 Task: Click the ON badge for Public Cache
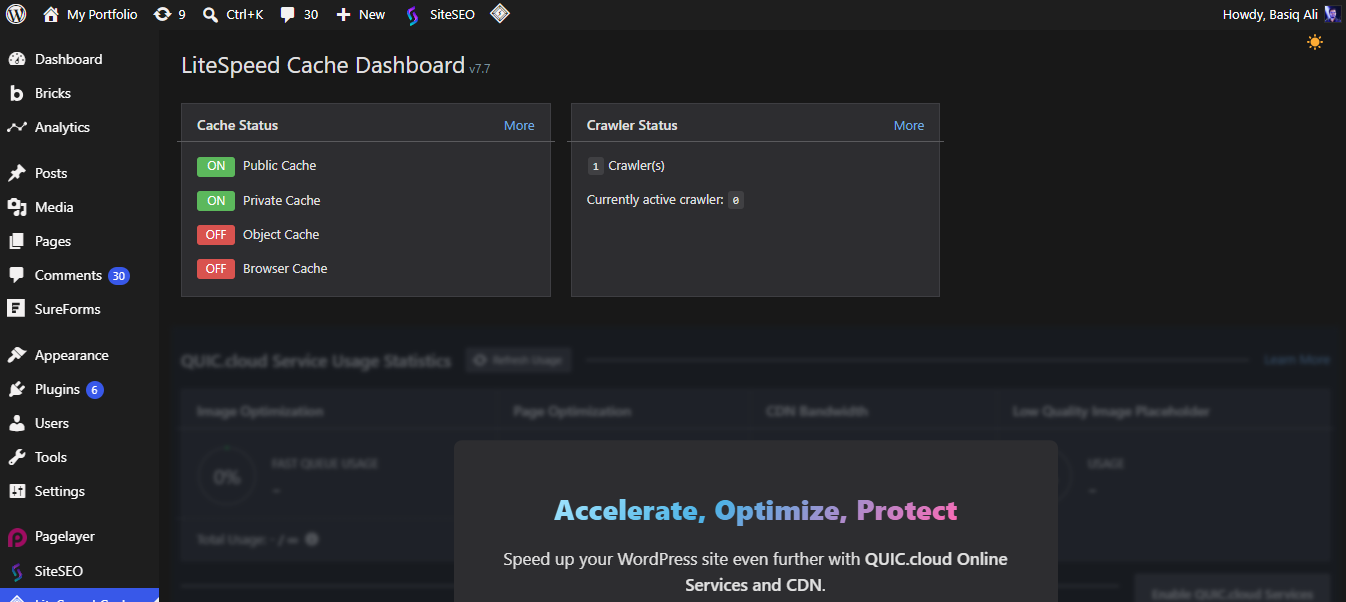[216, 166]
